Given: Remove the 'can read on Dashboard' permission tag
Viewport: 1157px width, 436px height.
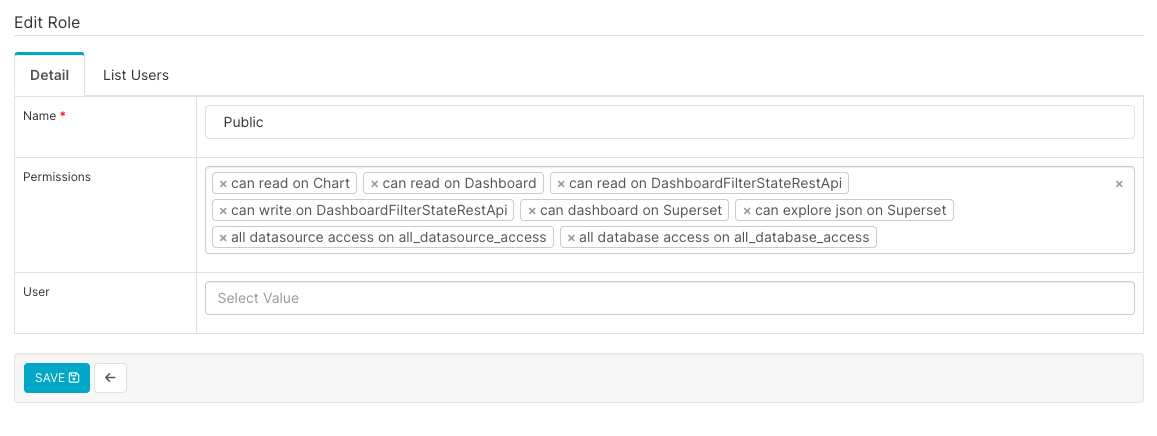Looking at the screenshot, I should coord(374,184).
